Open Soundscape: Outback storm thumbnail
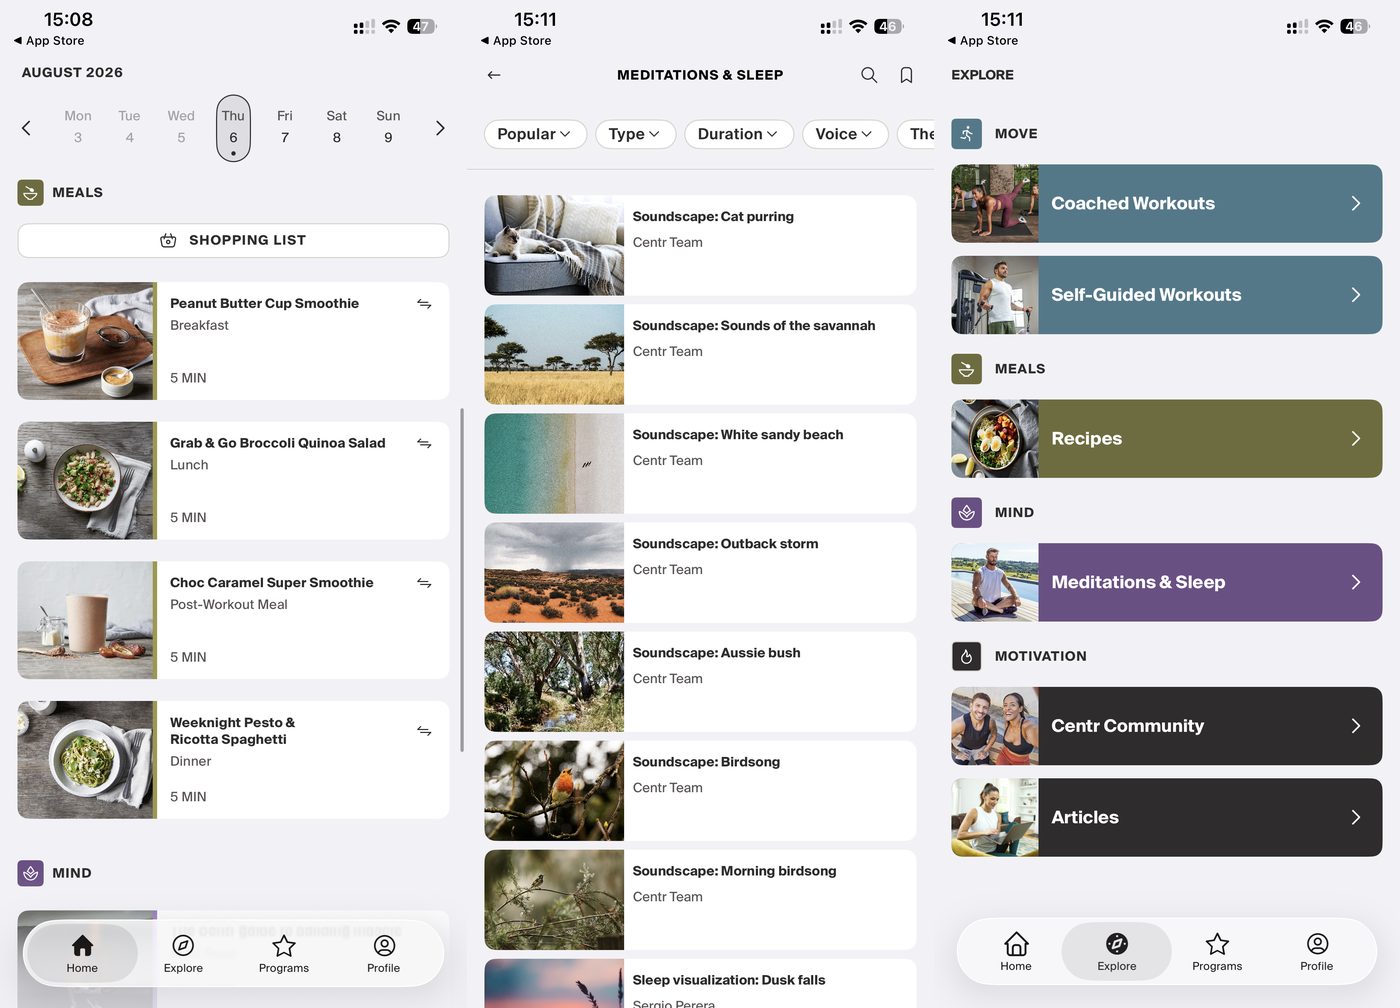The image size is (1400, 1008). [x=554, y=573]
